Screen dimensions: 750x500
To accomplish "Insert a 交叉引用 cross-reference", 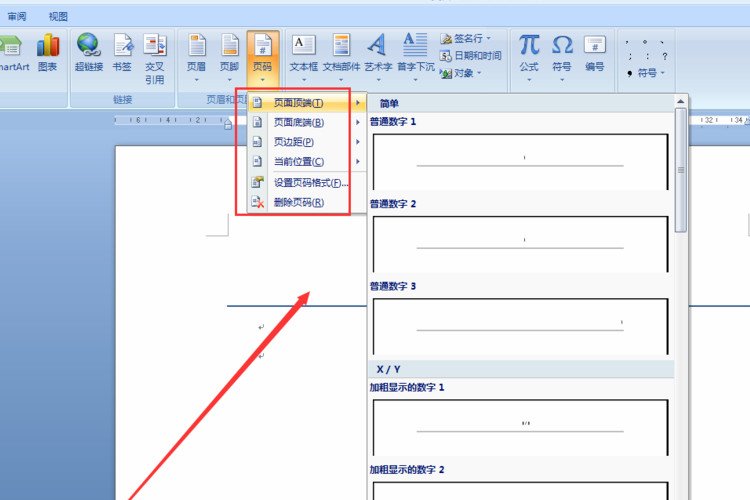I will (155, 59).
